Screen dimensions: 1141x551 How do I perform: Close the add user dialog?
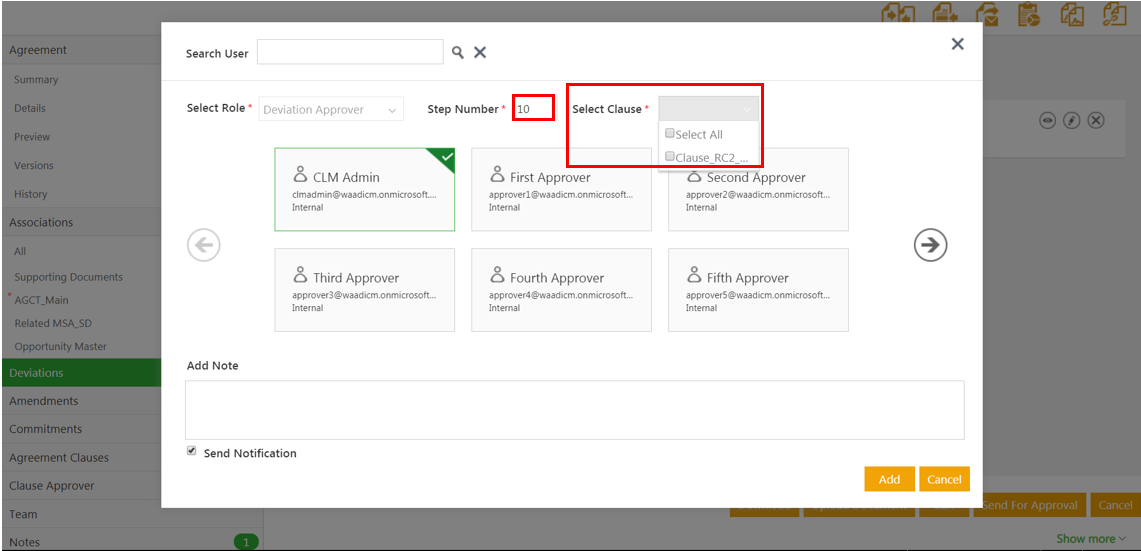pyautogui.click(x=957, y=44)
